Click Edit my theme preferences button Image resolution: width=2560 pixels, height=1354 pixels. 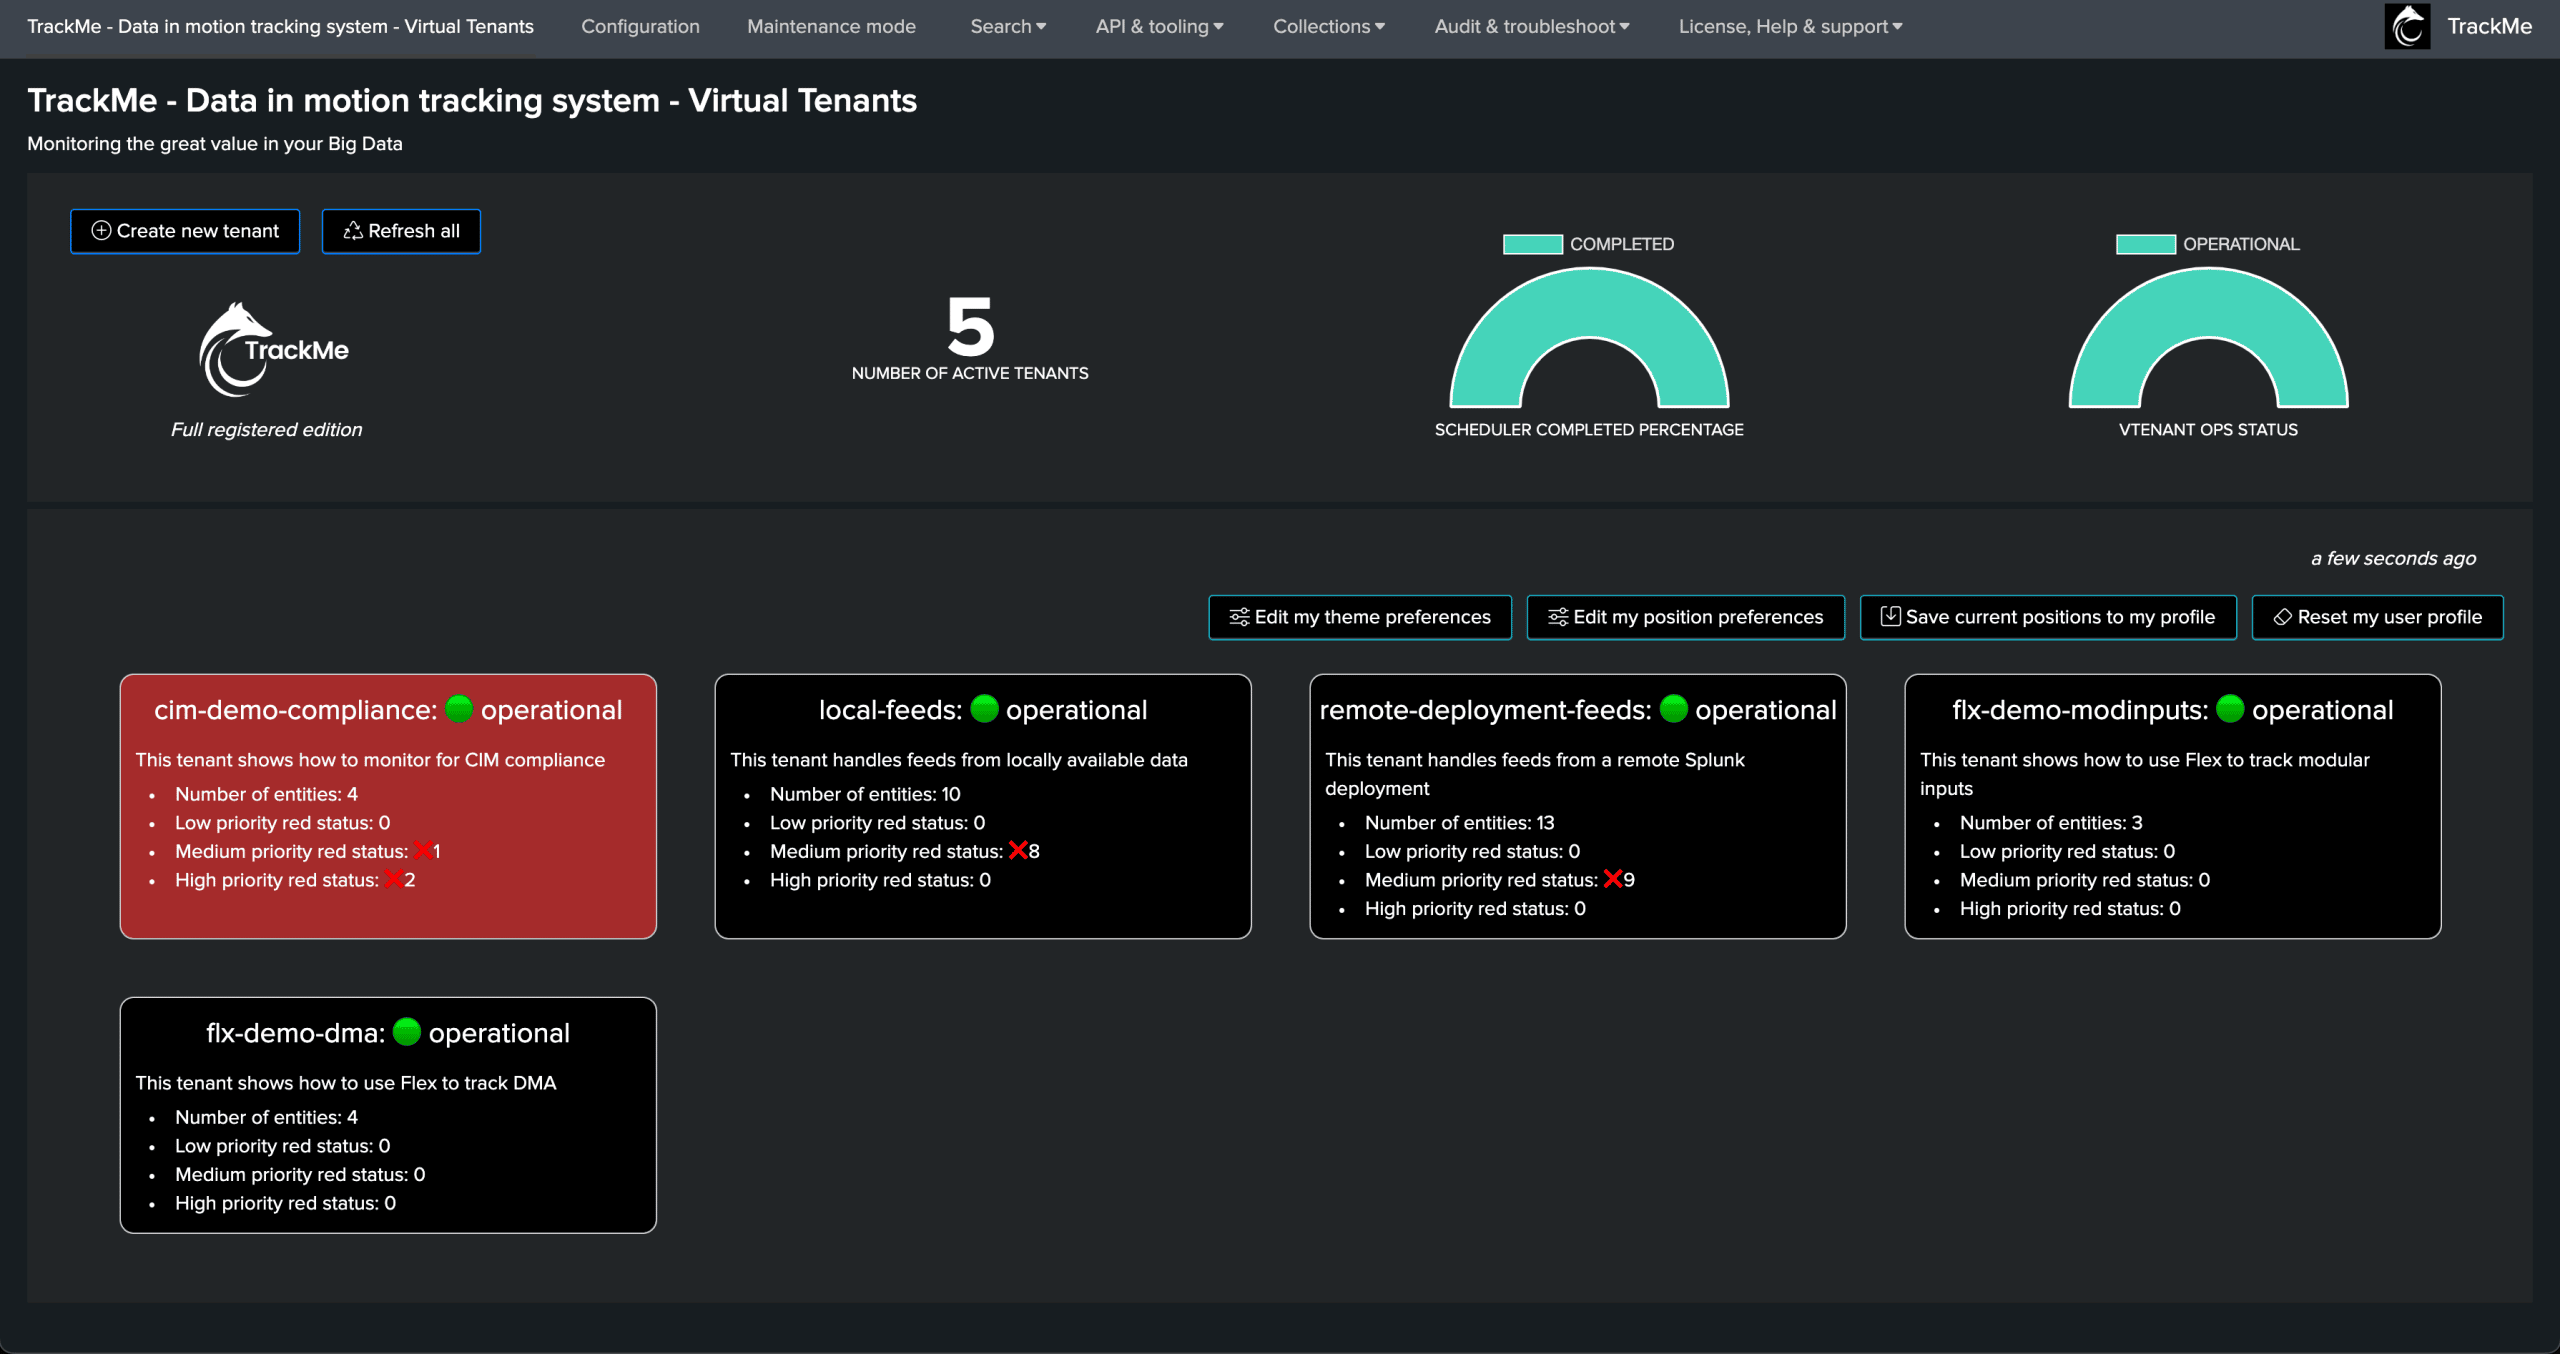point(1359,617)
